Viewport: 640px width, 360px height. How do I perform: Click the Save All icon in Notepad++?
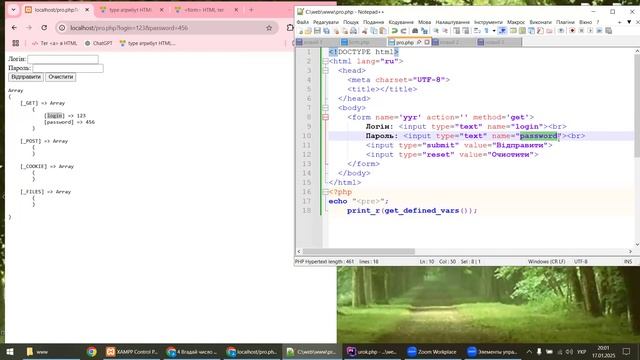326,31
